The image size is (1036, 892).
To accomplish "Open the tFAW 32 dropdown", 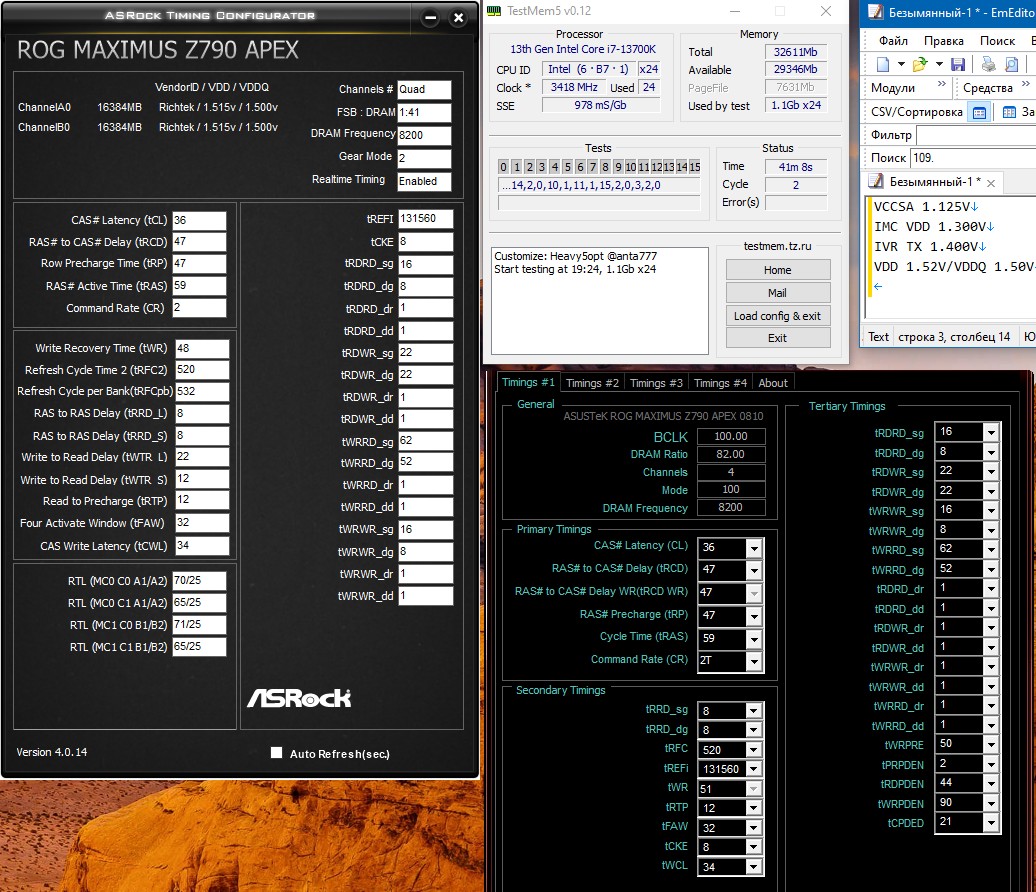I will pyautogui.click(x=753, y=828).
